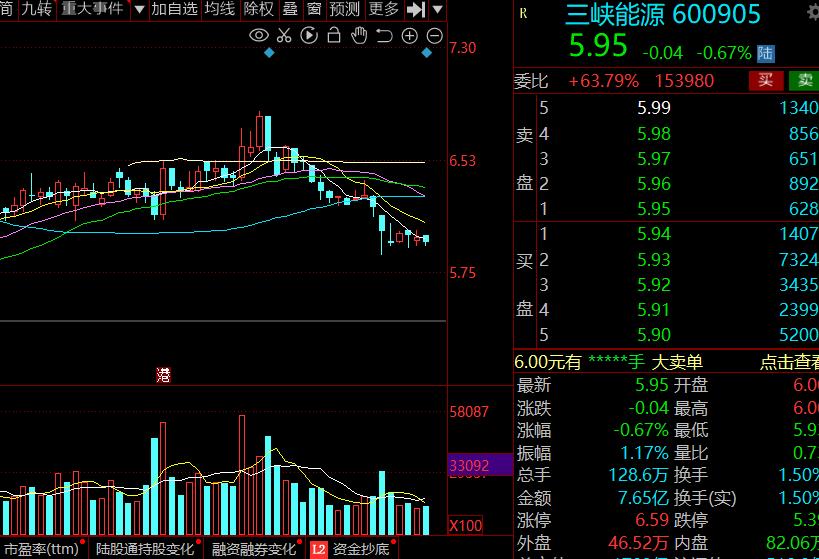
Task: Expand the 更多 toolbar menu
Action: 384,10
